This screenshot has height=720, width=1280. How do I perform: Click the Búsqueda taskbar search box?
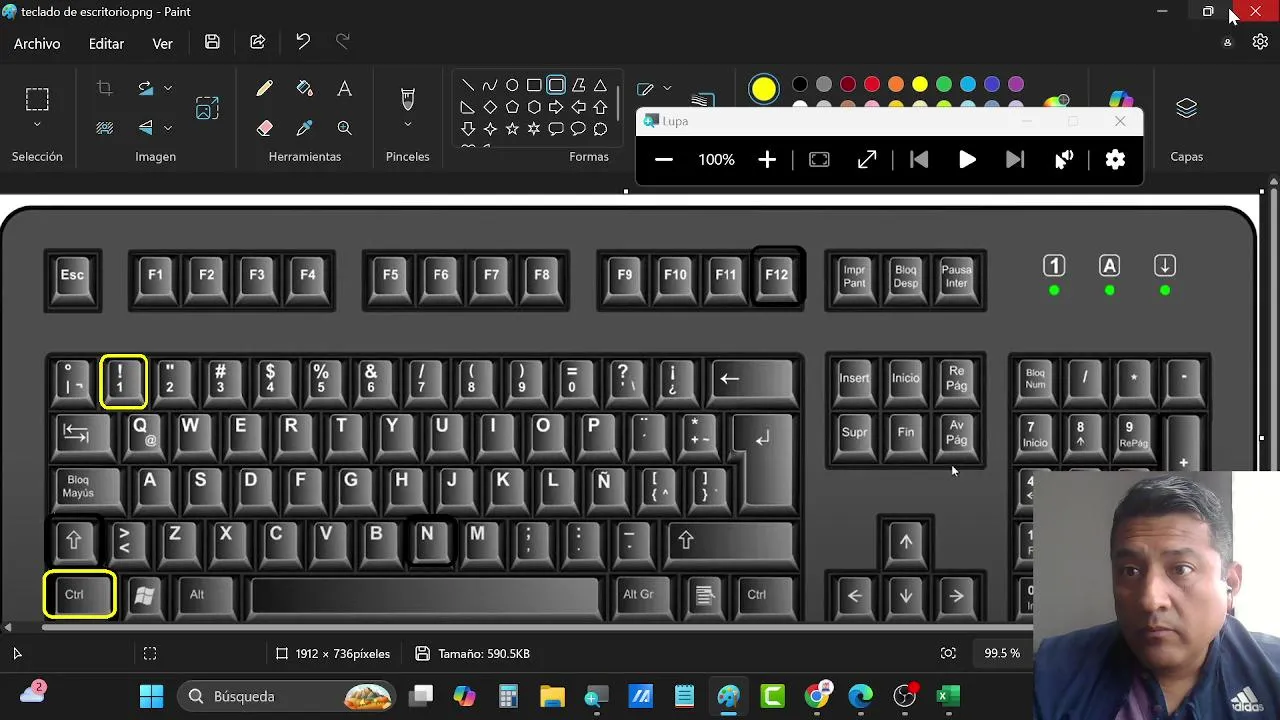pyautogui.click(x=288, y=696)
